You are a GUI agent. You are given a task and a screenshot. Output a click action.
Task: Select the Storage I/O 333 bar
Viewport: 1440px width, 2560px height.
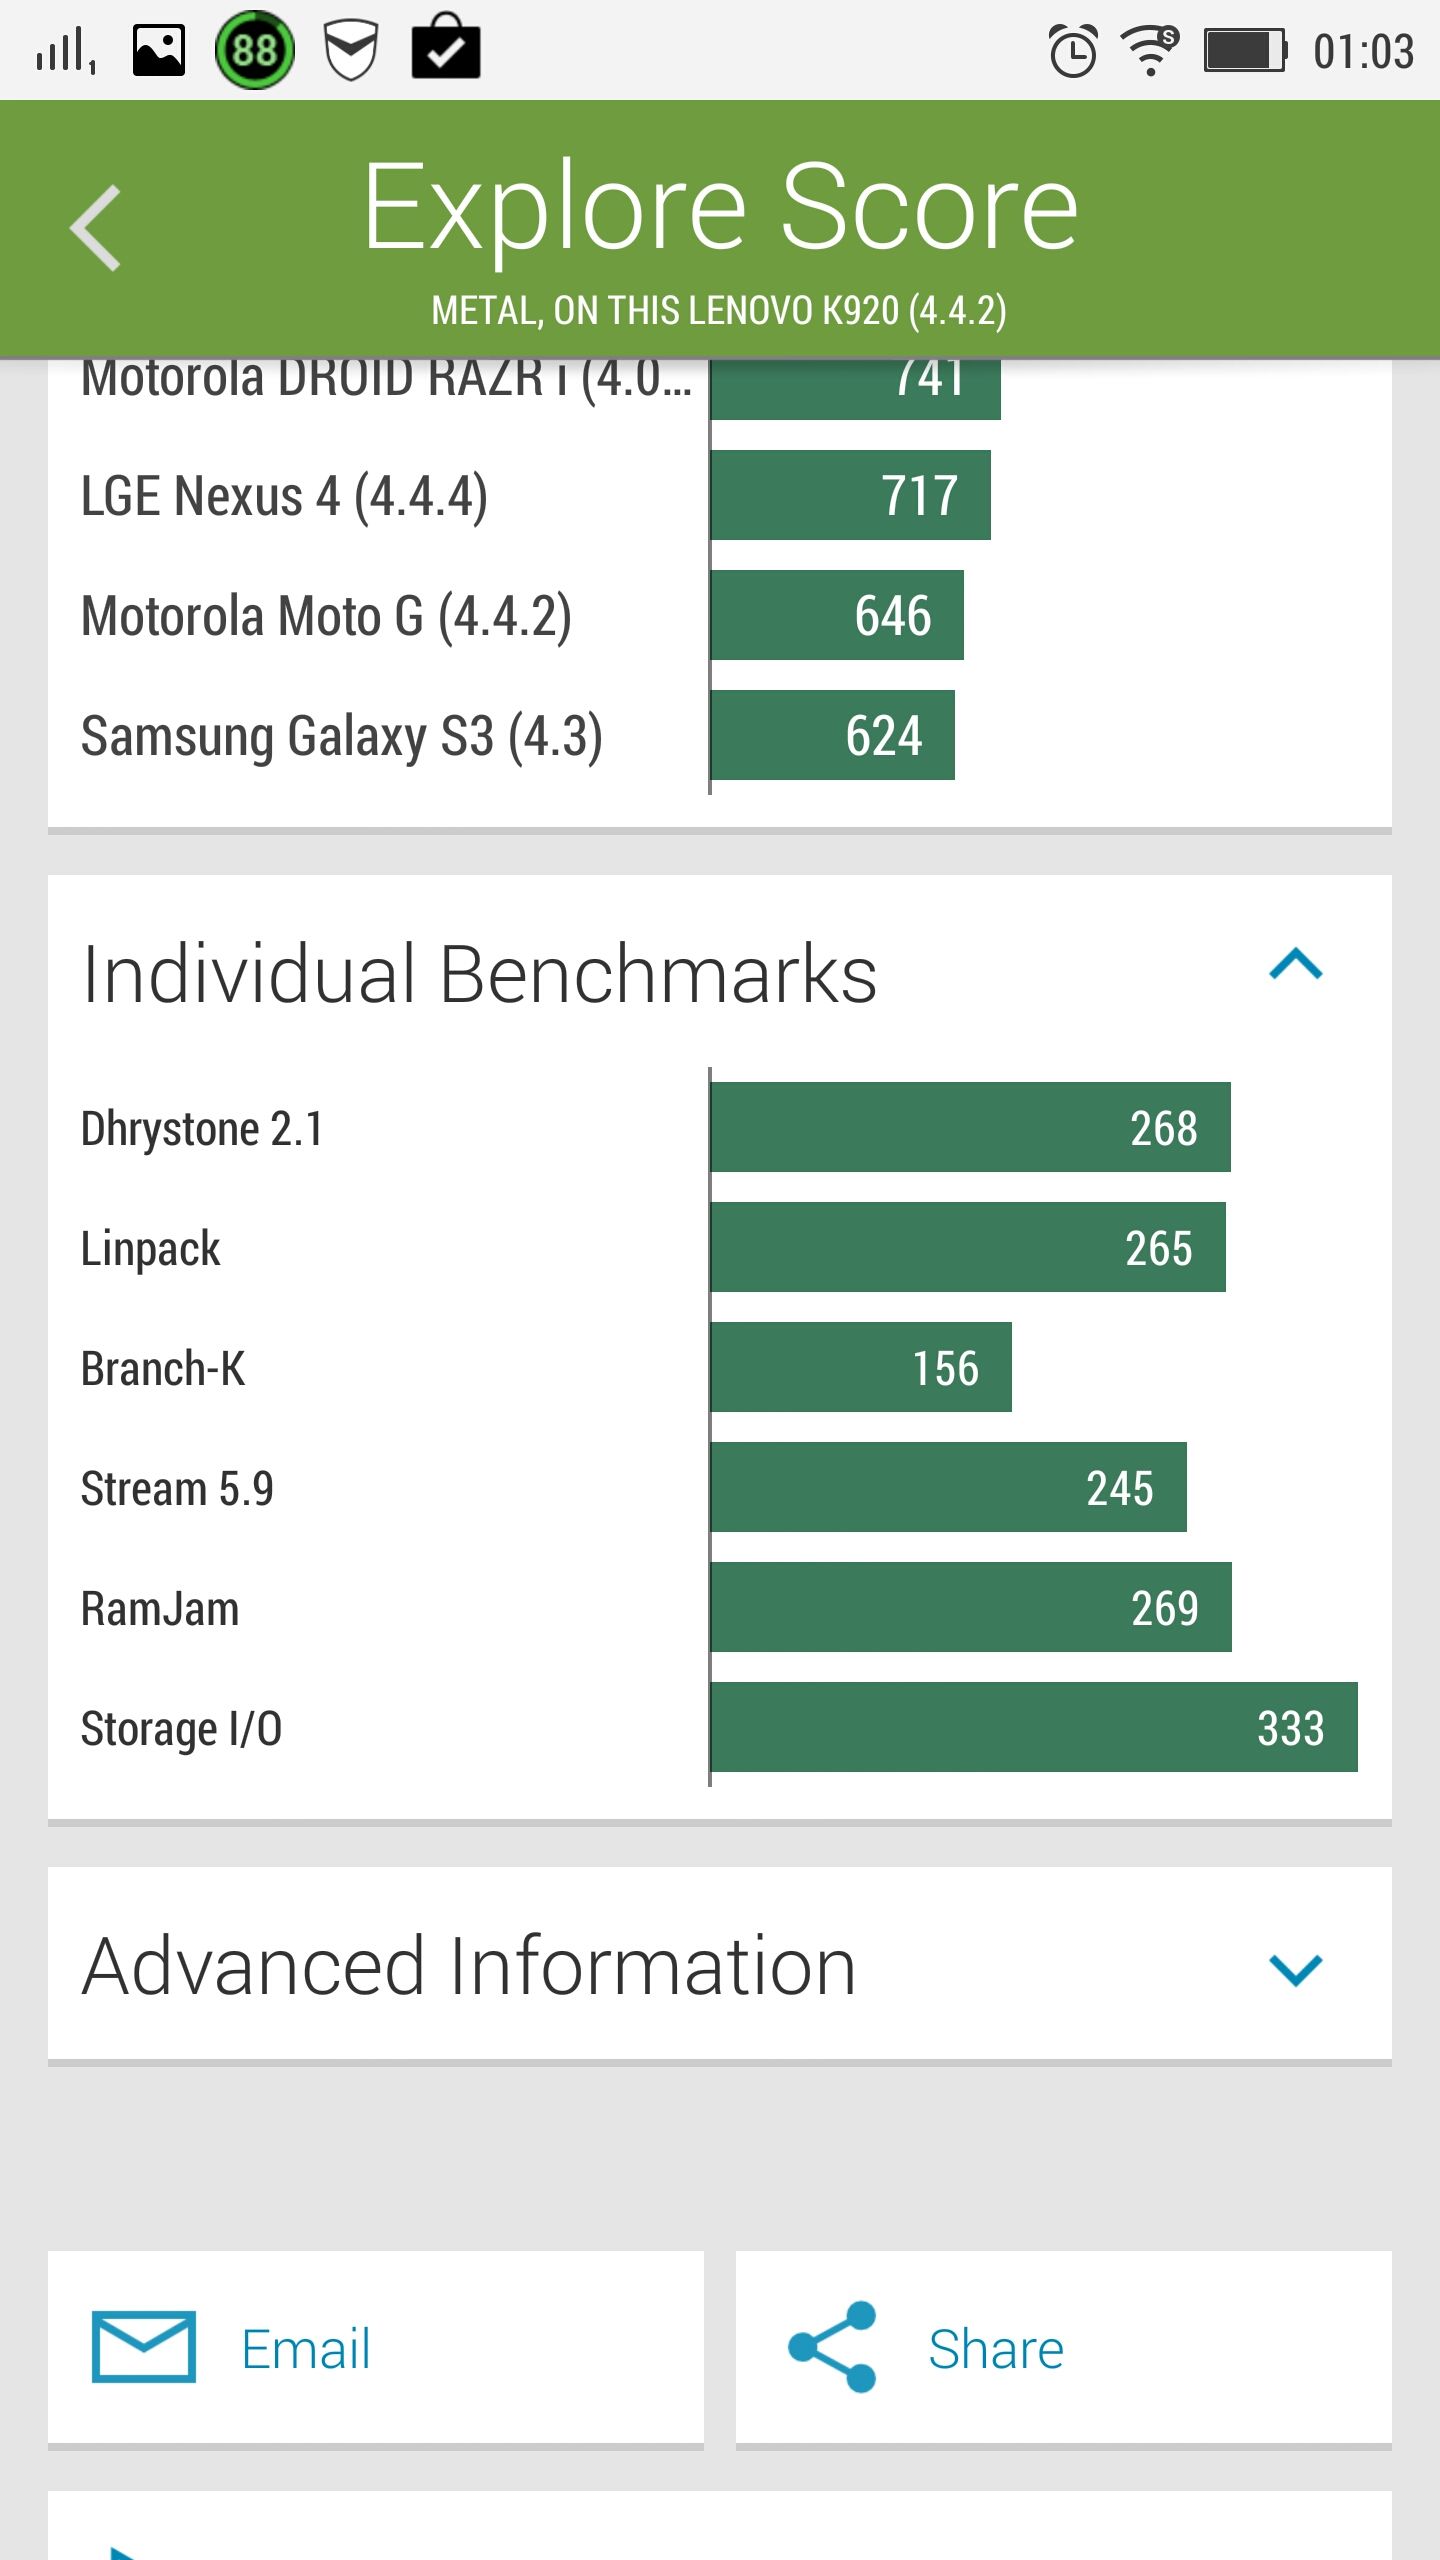click(1034, 1727)
